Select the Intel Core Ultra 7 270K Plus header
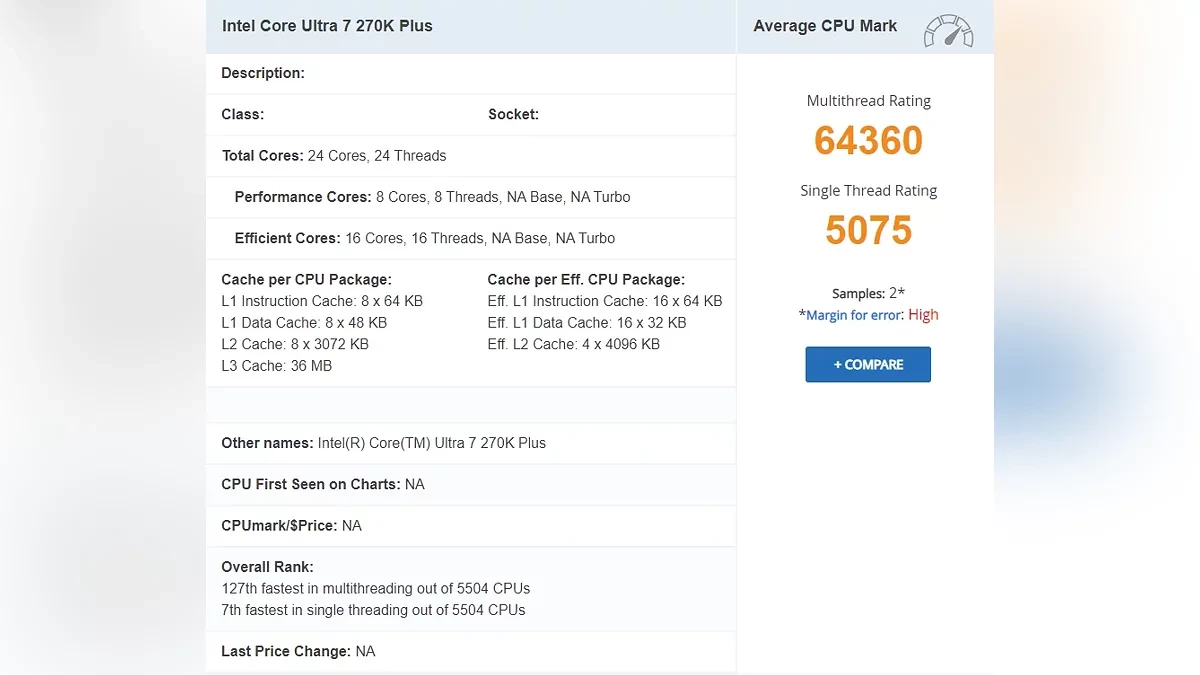The image size is (1200, 675). tap(327, 25)
